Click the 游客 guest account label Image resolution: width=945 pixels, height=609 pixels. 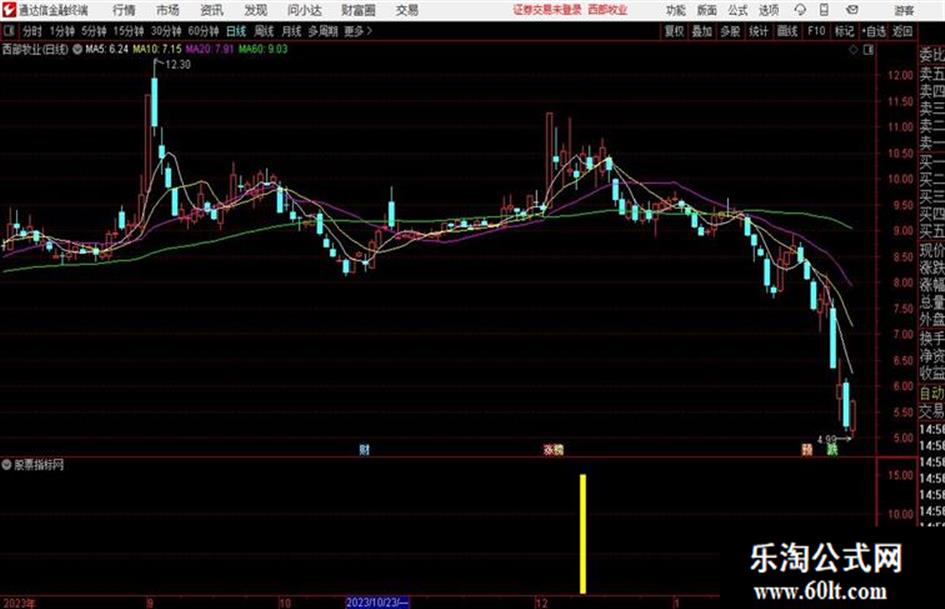click(x=904, y=10)
